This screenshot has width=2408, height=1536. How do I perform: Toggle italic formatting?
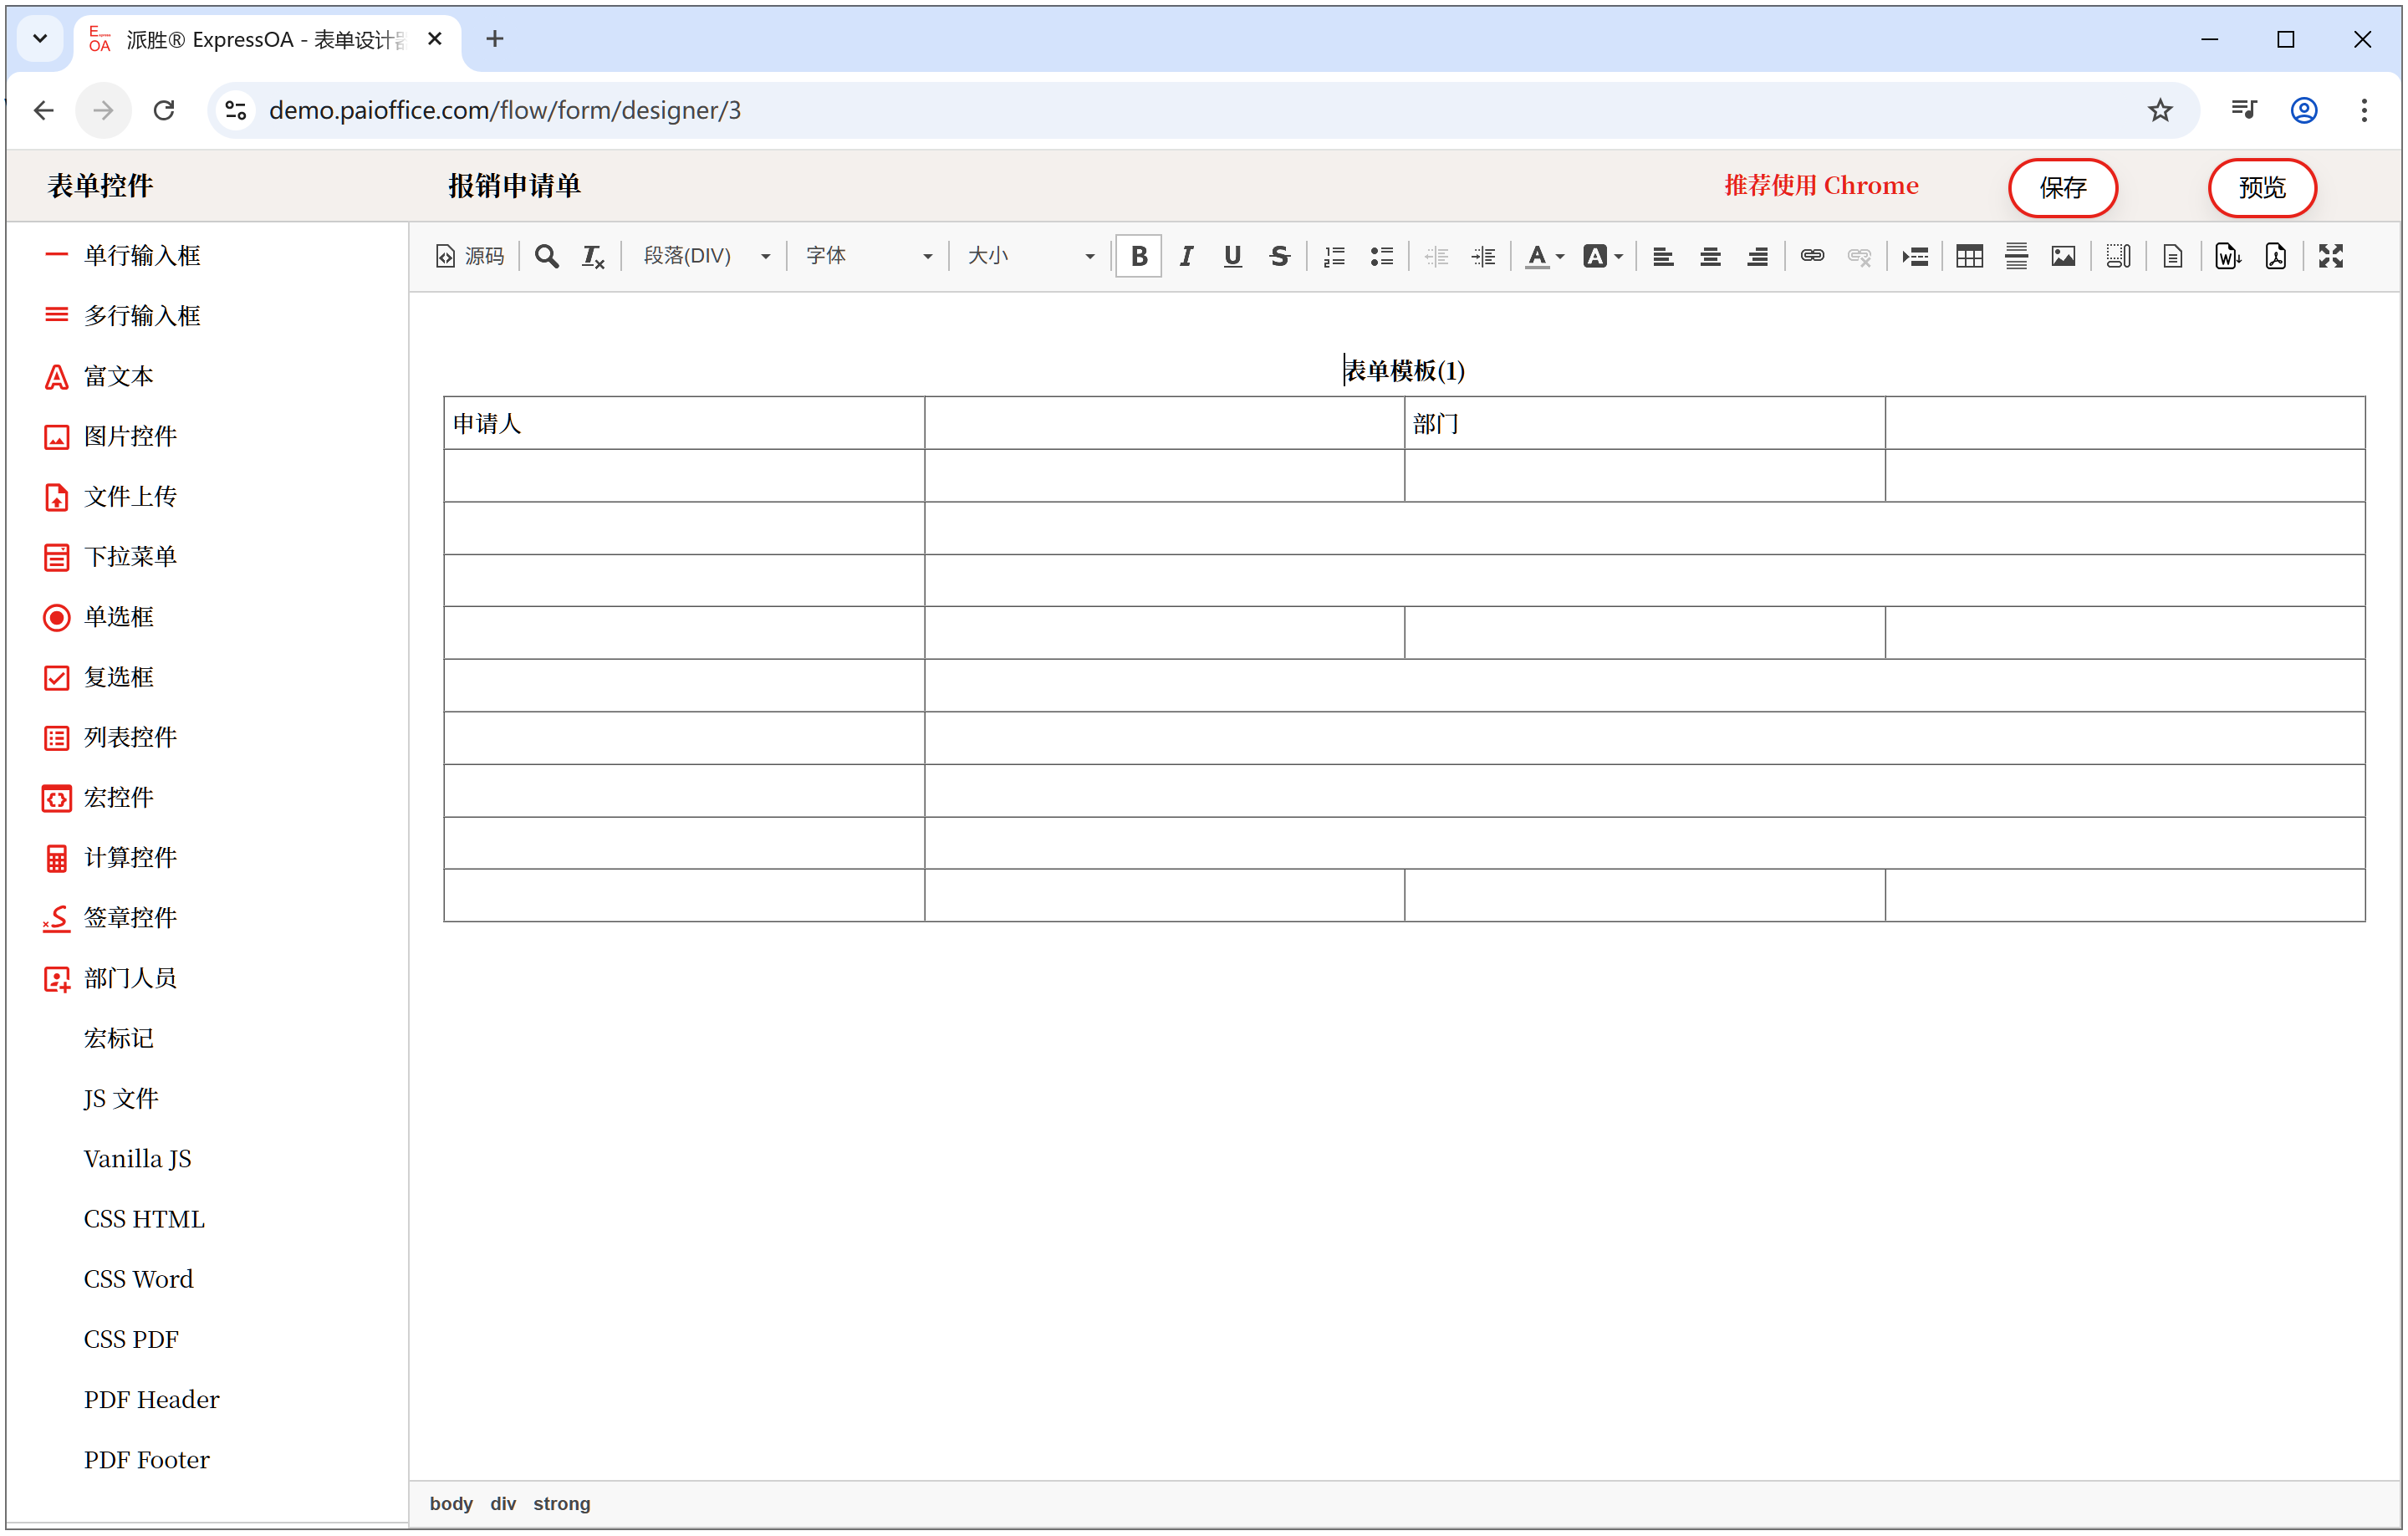click(1186, 256)
